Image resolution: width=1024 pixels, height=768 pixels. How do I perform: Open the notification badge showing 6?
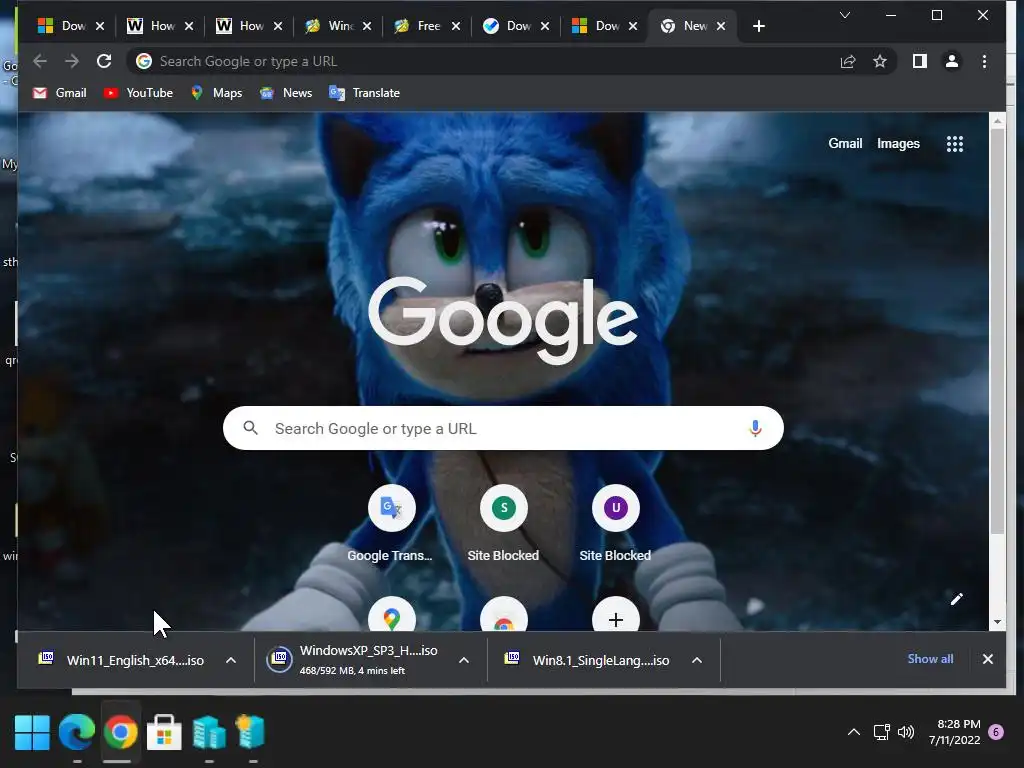tap(996, 732)
